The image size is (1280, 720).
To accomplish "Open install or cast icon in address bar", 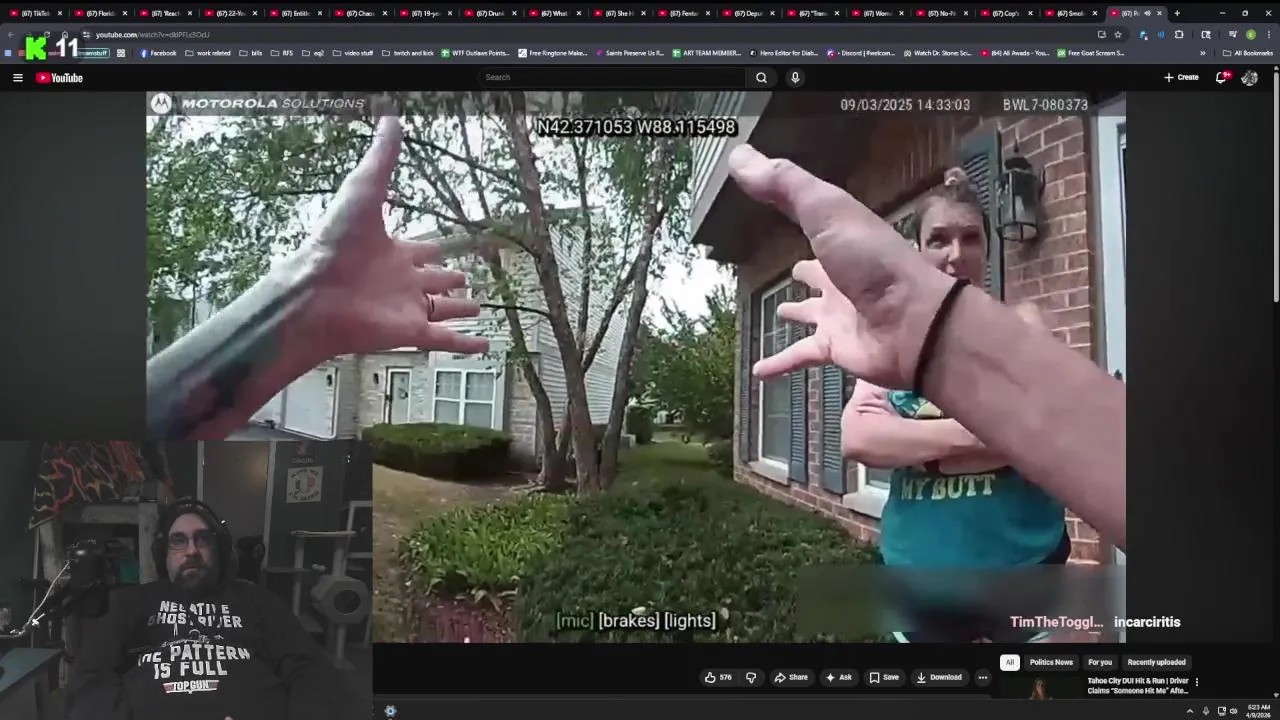I will (x=1101, y=34).
